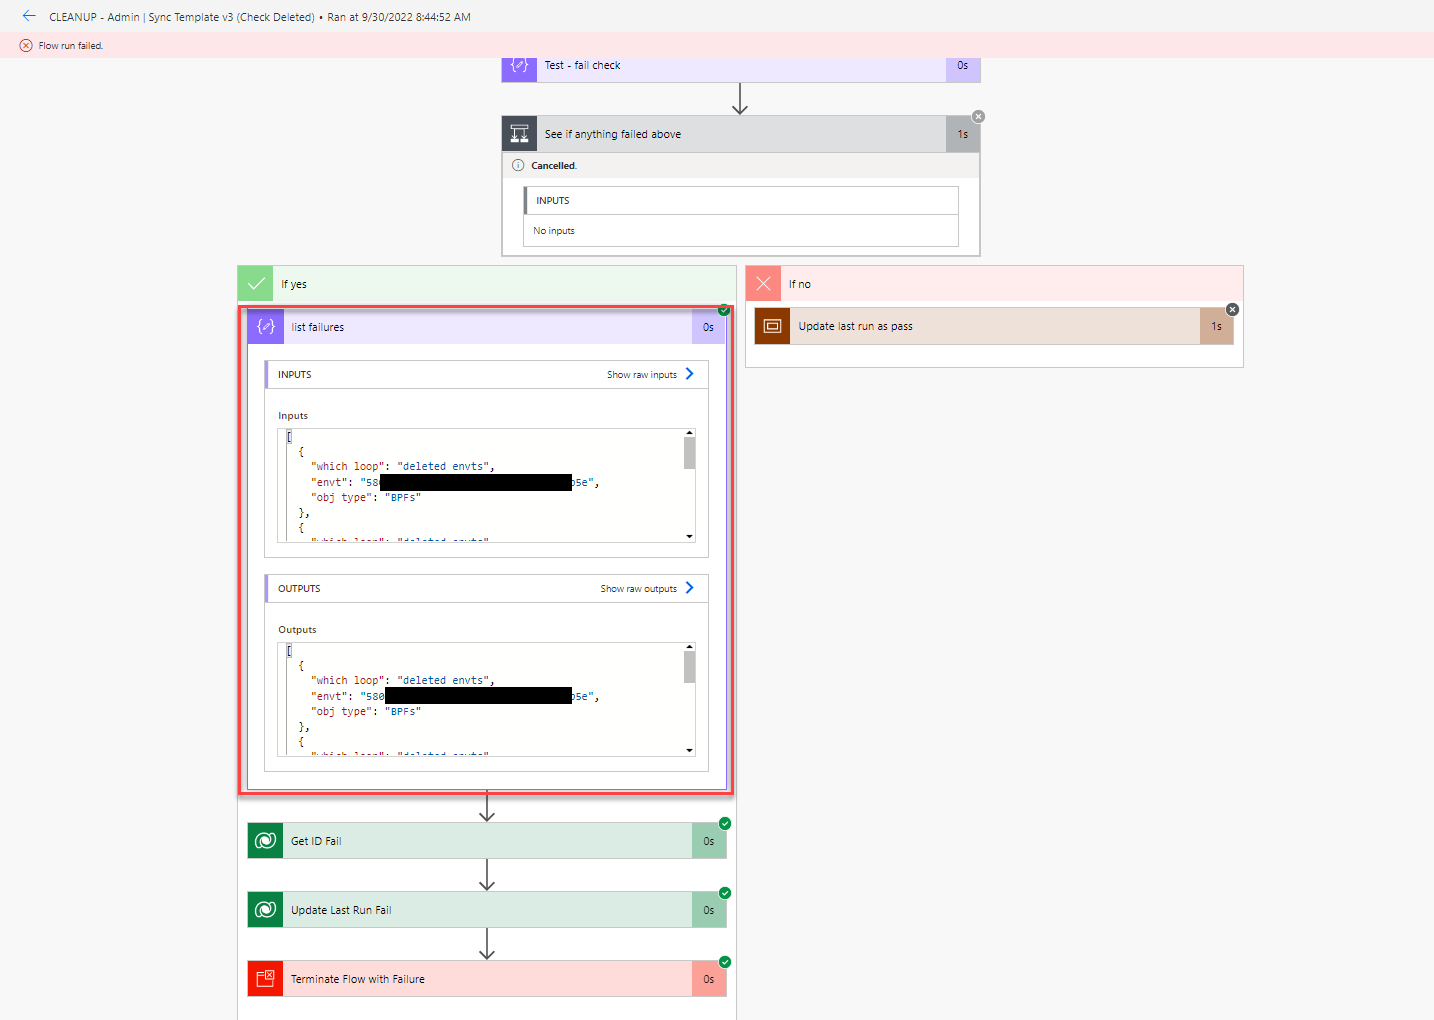Click 0s duration on Terminate Flow with Failure

coord(708,979)
